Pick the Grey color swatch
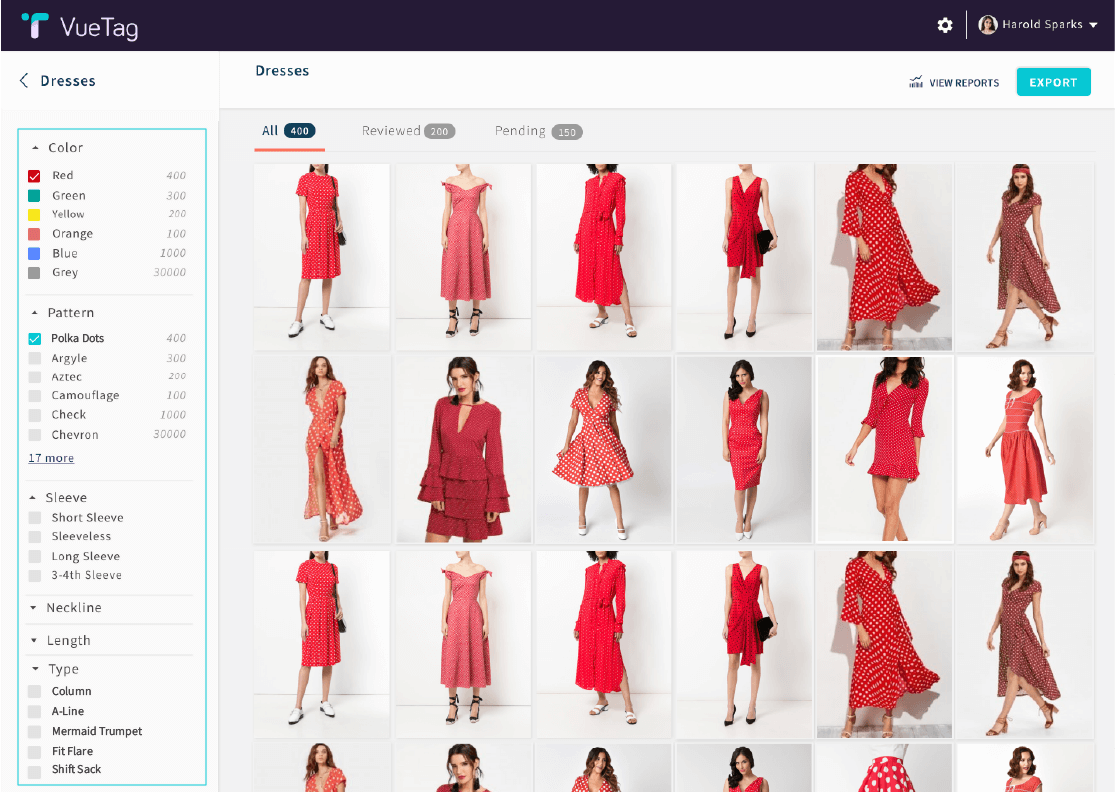This screenshot has width=1115, height=792. pos(34,272)
